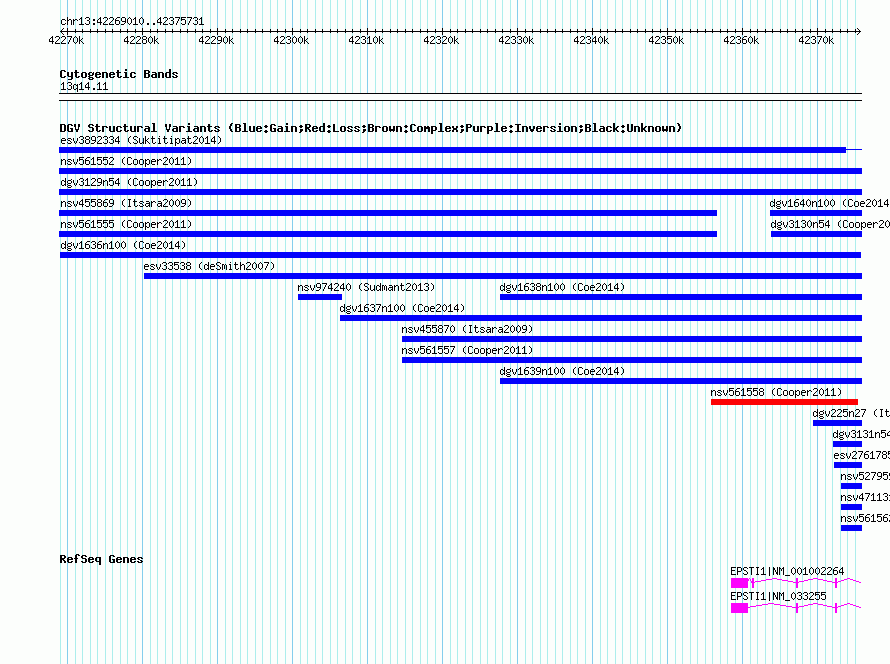Select the dgv1640n100 variant label

click(x=829, y=203)
